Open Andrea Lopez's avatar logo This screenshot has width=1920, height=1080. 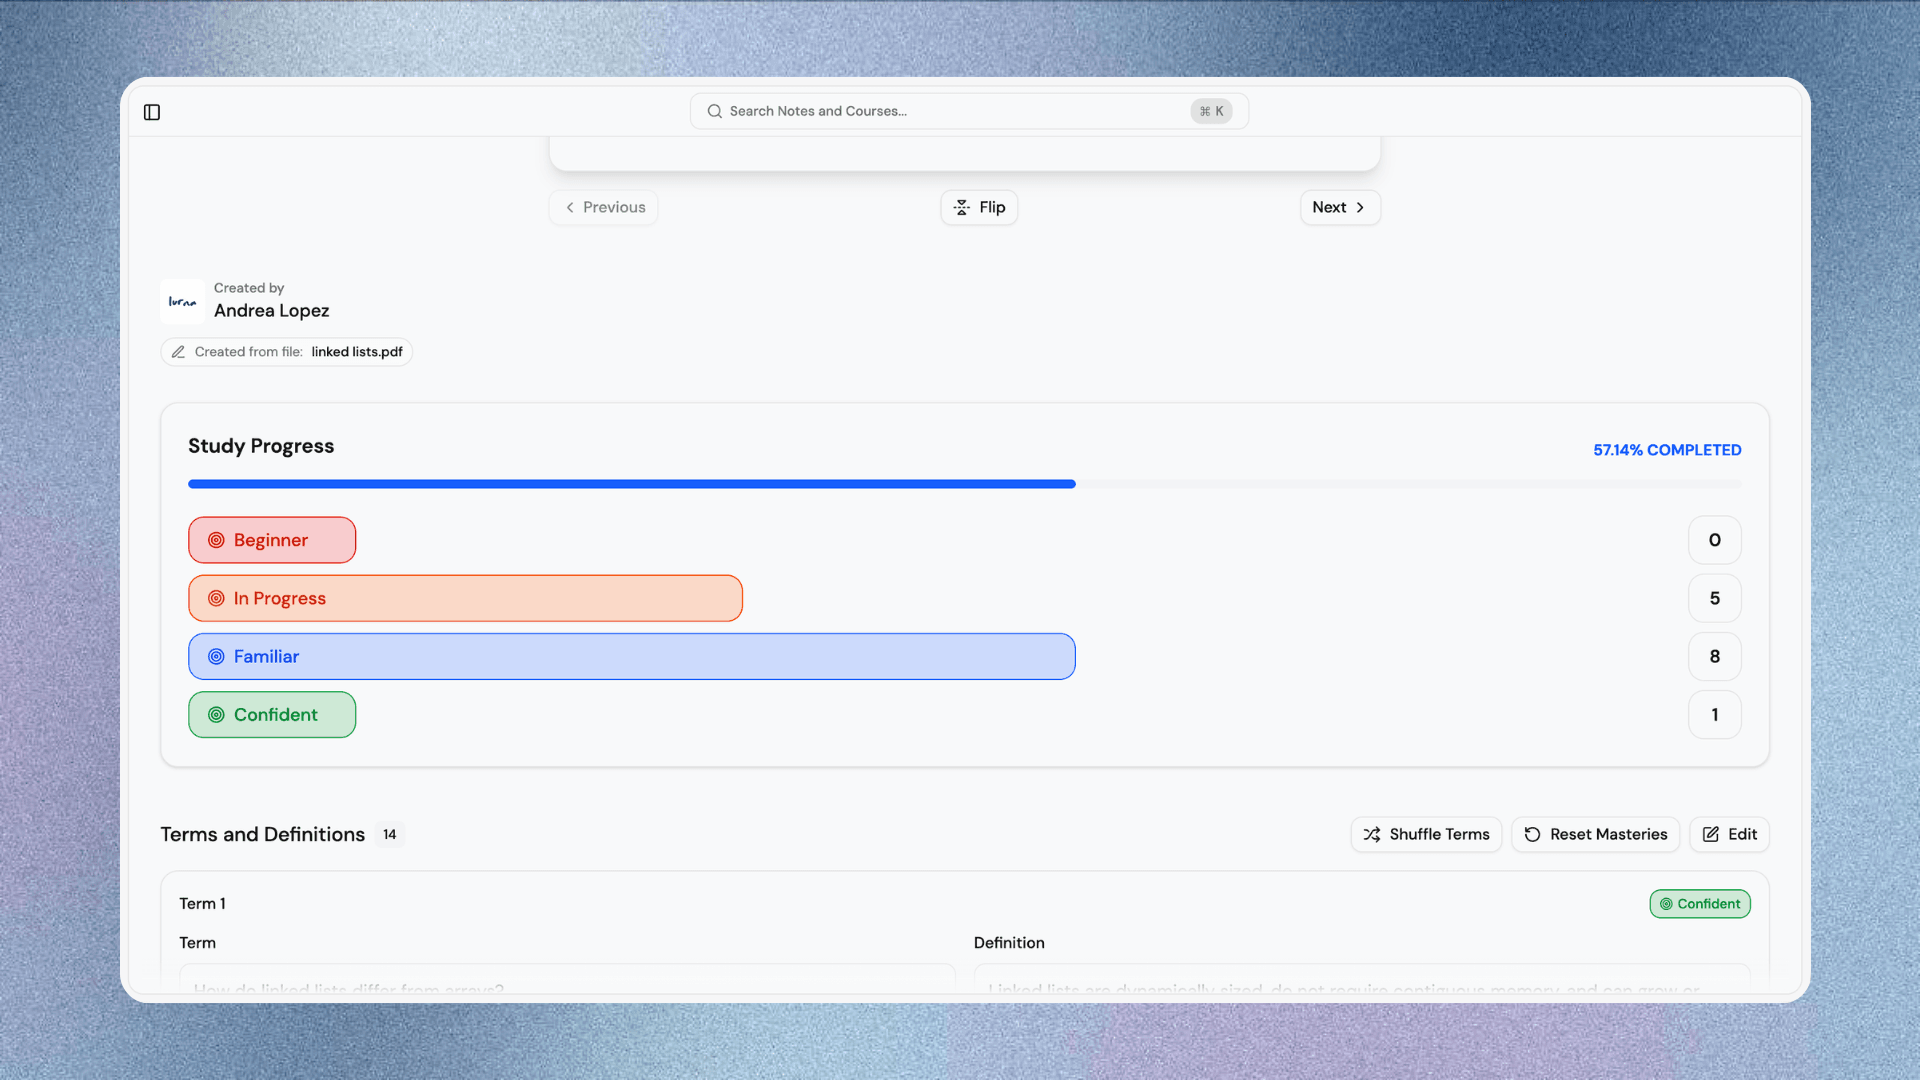click(x=182, y=301)
